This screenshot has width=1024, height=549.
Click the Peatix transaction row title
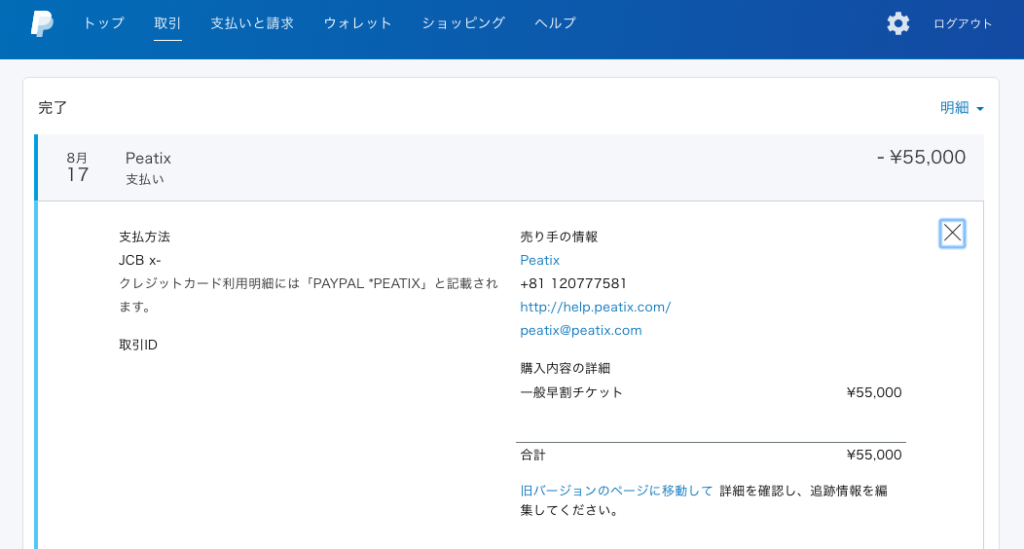click(x=148, y=158)
